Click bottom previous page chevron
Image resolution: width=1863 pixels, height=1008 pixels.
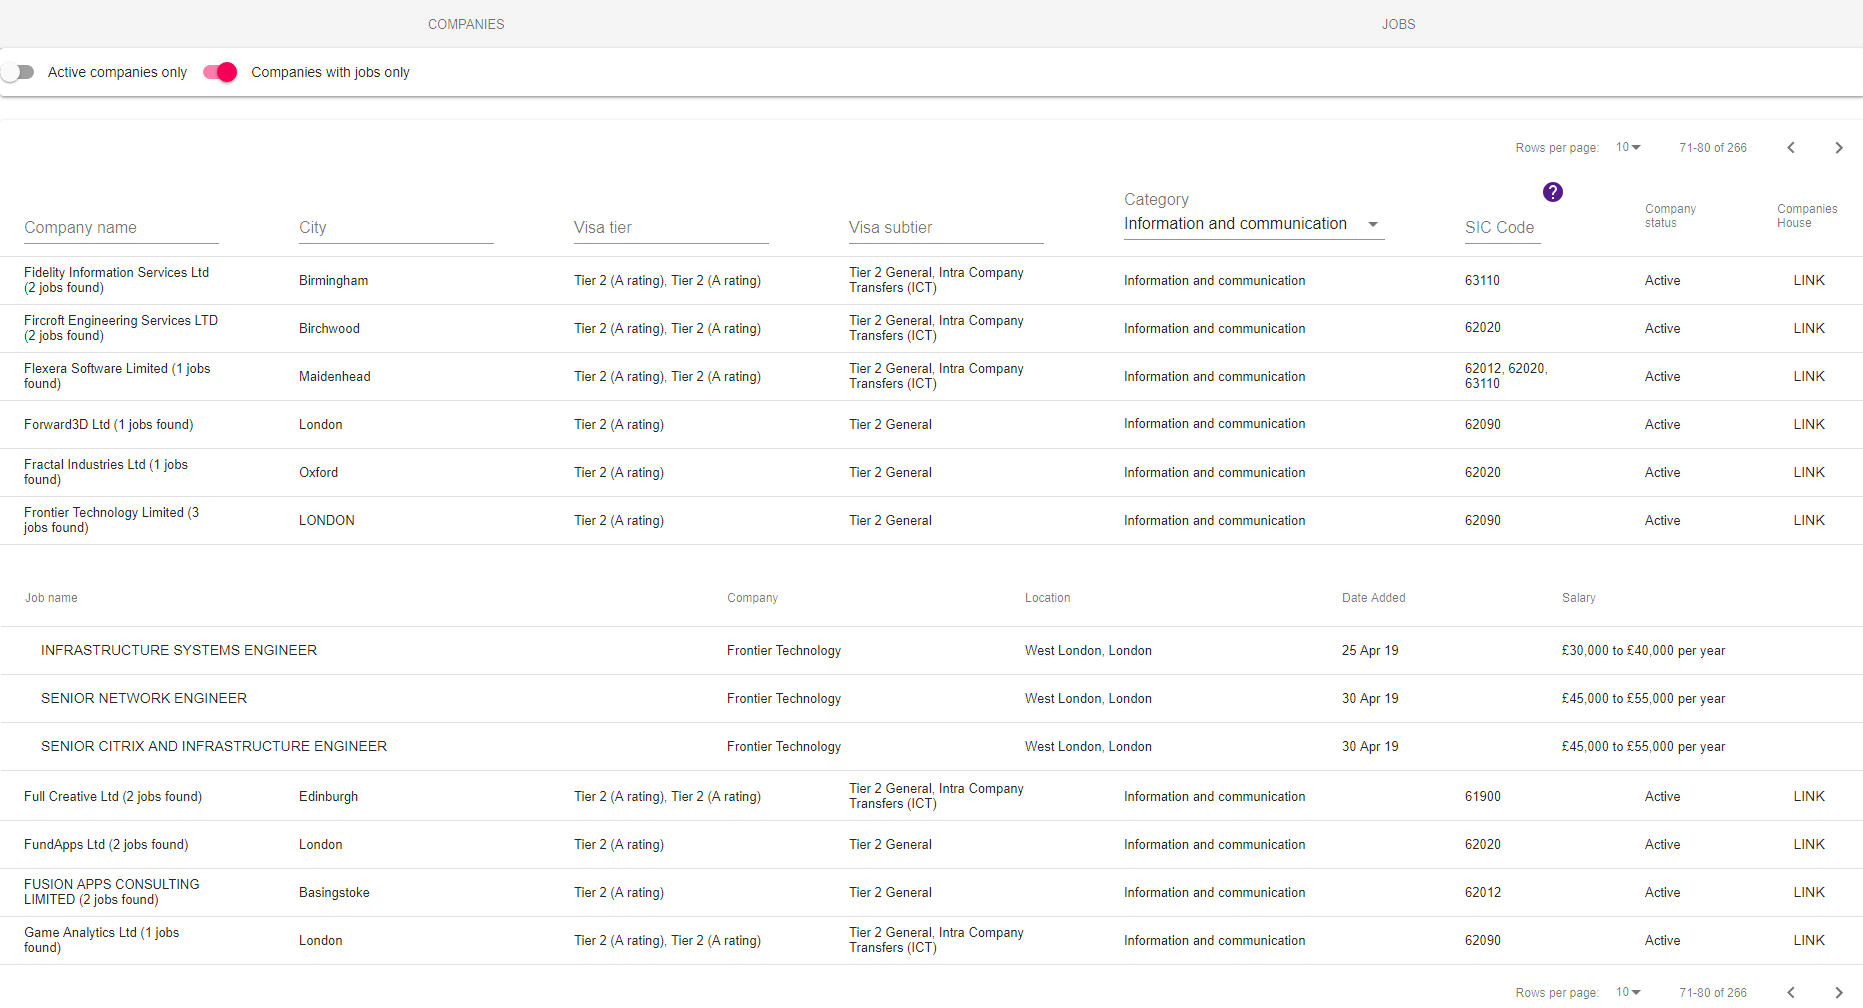1791,993
